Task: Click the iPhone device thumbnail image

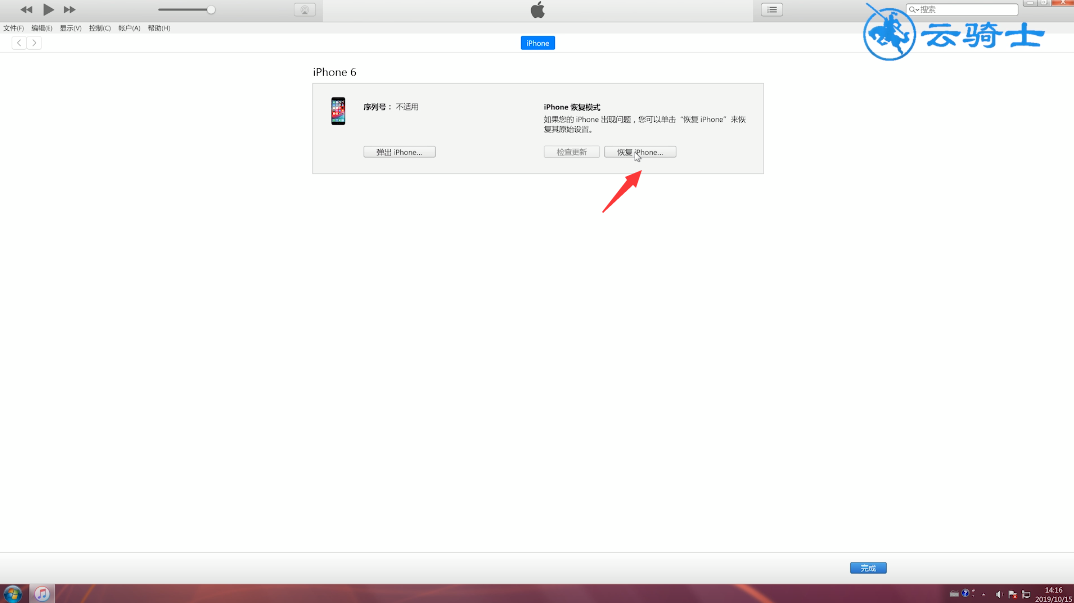Action: pyautogui.click(x=338, y=111)
